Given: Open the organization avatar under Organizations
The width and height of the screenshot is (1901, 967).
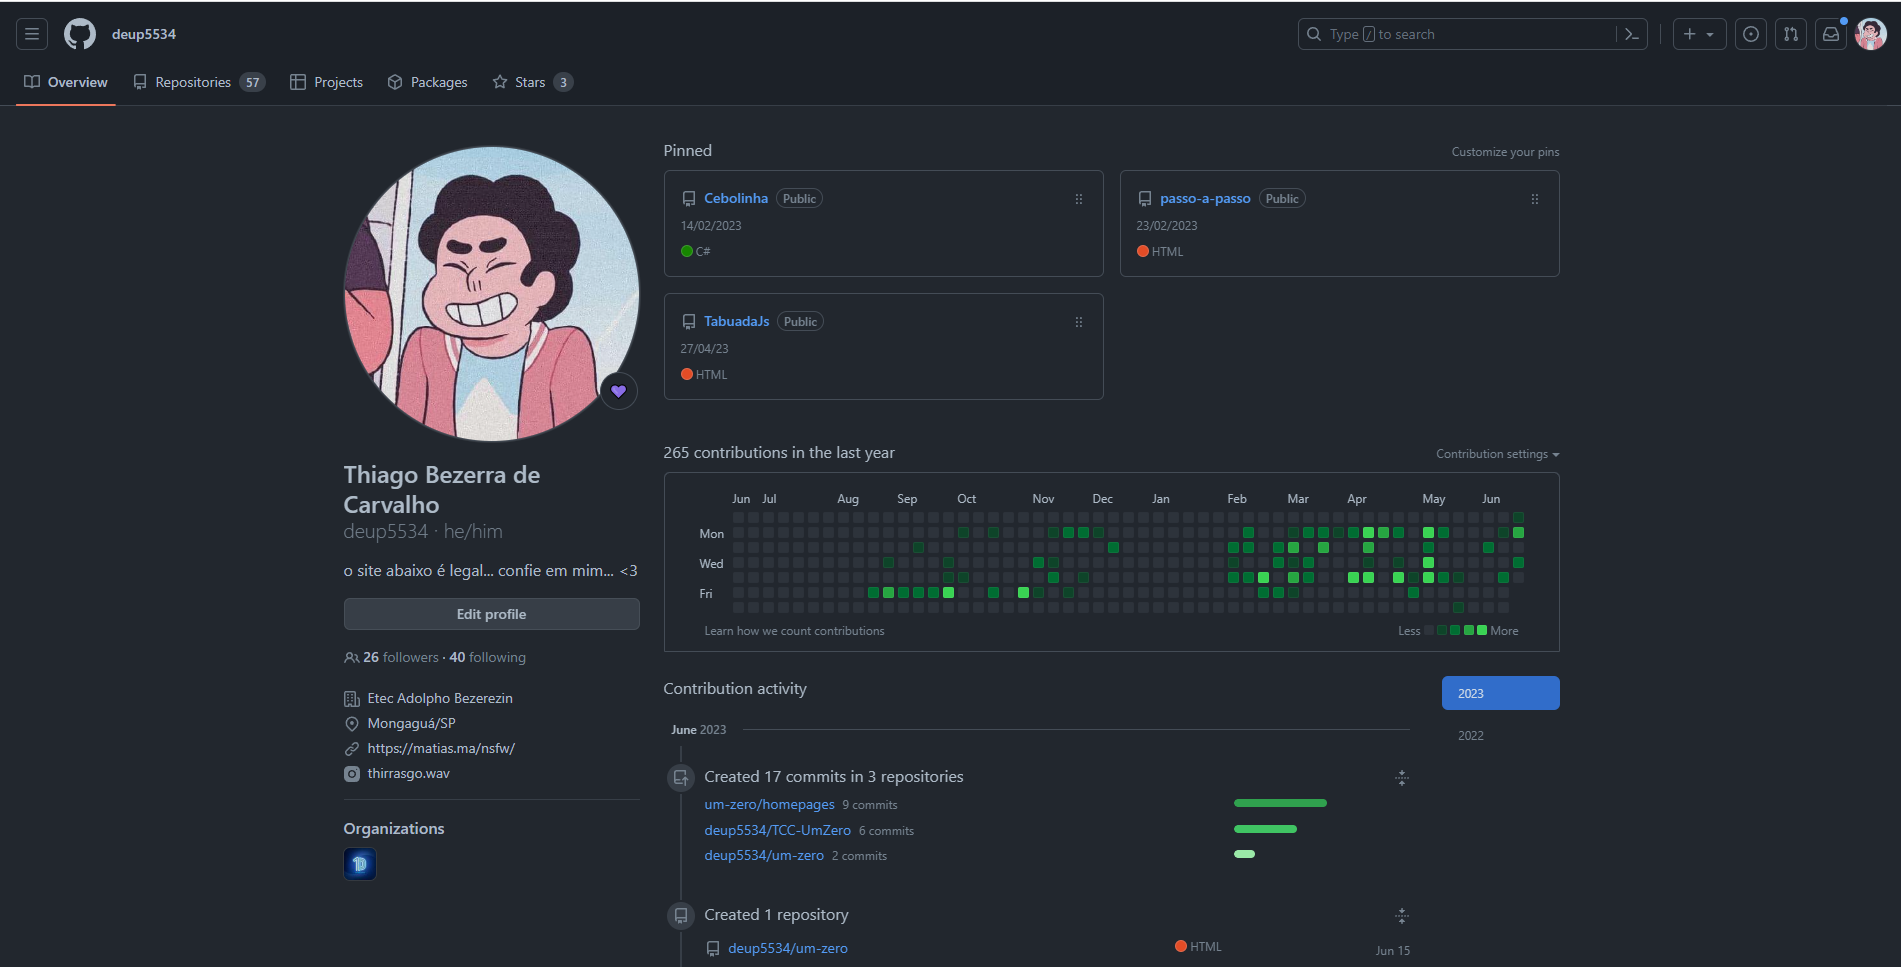Looking at the screenshot, I should point(360,864).
